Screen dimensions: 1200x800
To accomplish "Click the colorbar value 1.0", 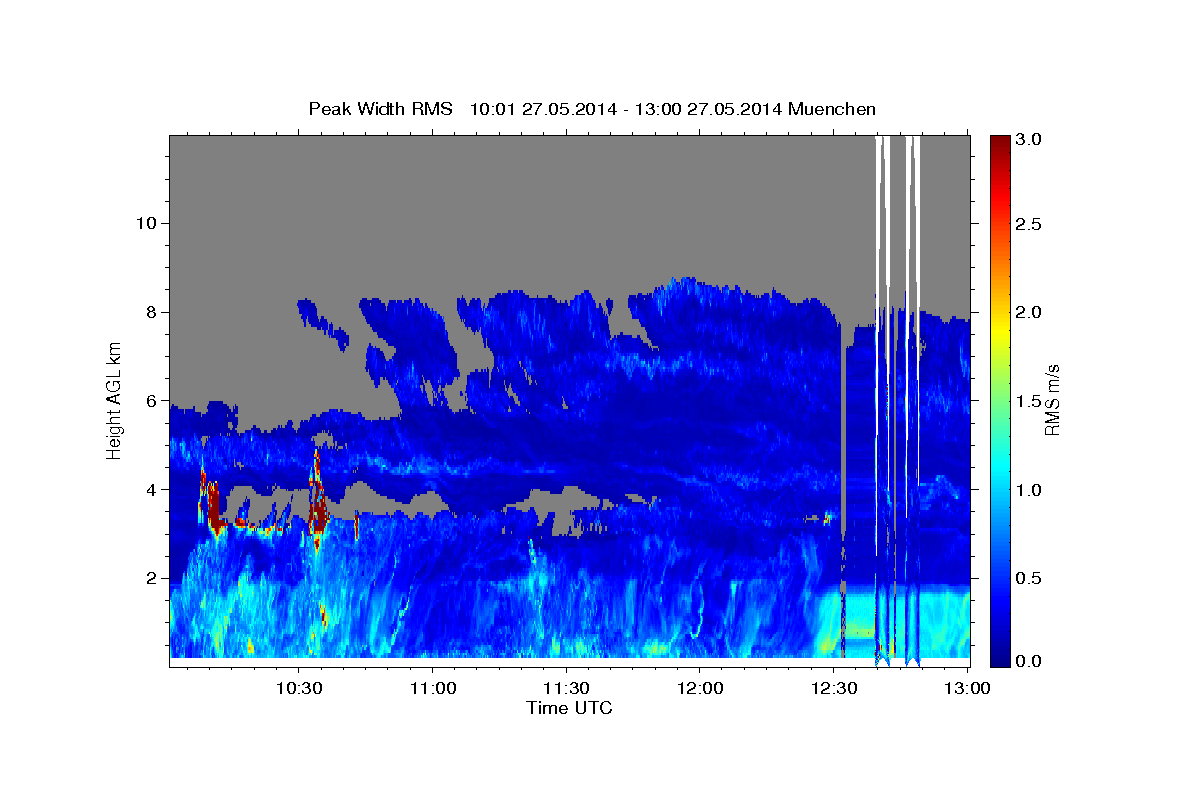I will [1028, 490].
